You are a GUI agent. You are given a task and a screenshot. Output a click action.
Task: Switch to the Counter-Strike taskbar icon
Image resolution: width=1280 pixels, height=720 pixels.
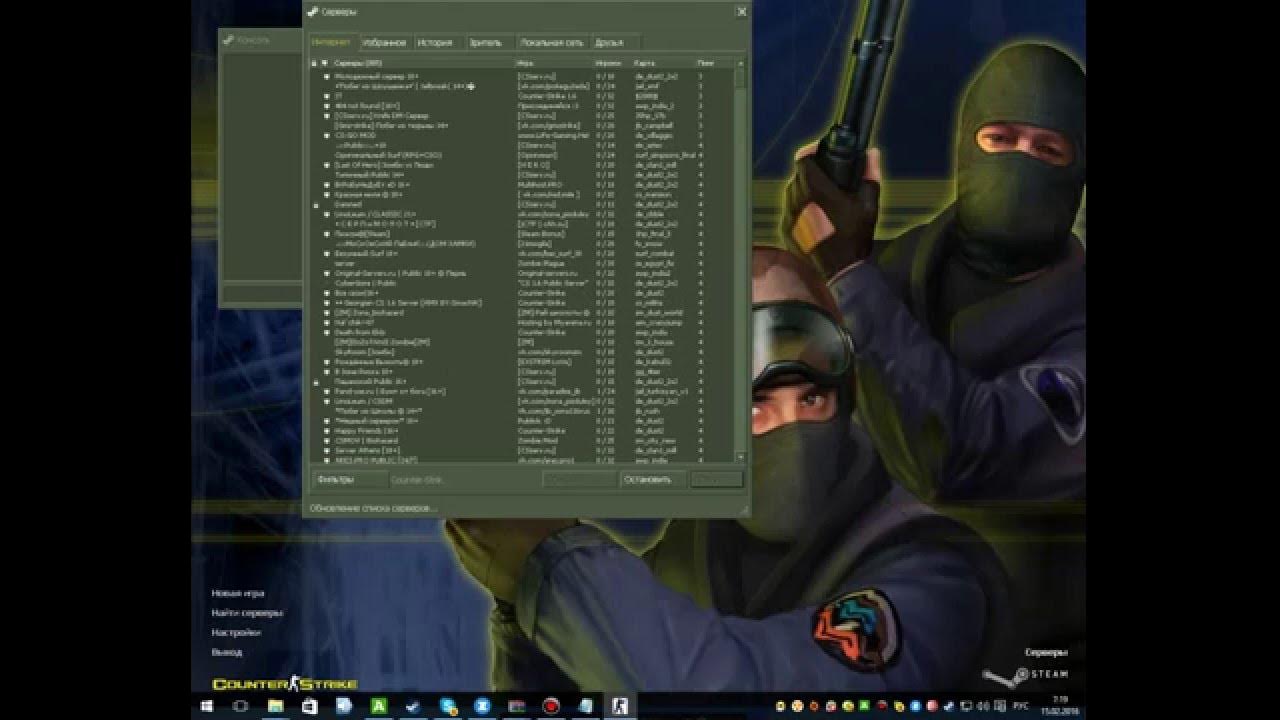tap(620, 705)
